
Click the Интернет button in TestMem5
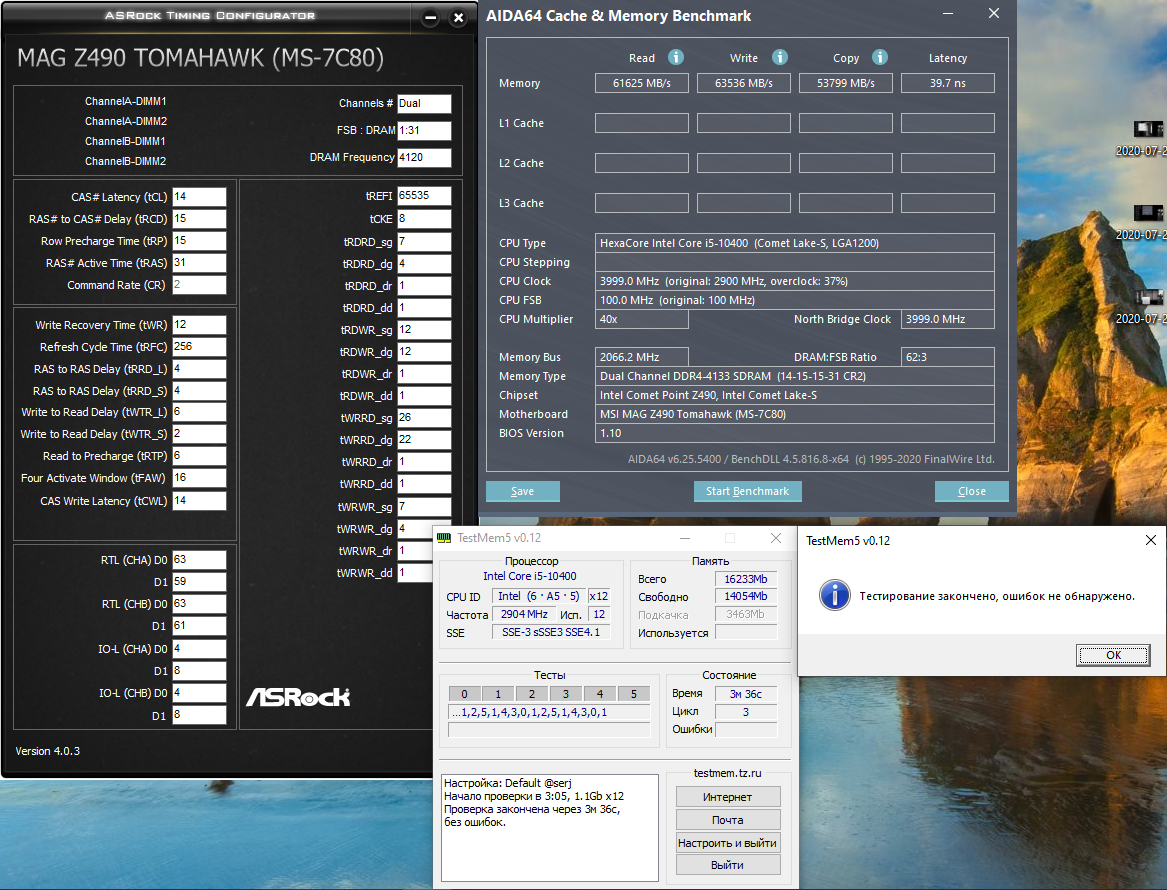pyautogui.click(x=728, y=797)
